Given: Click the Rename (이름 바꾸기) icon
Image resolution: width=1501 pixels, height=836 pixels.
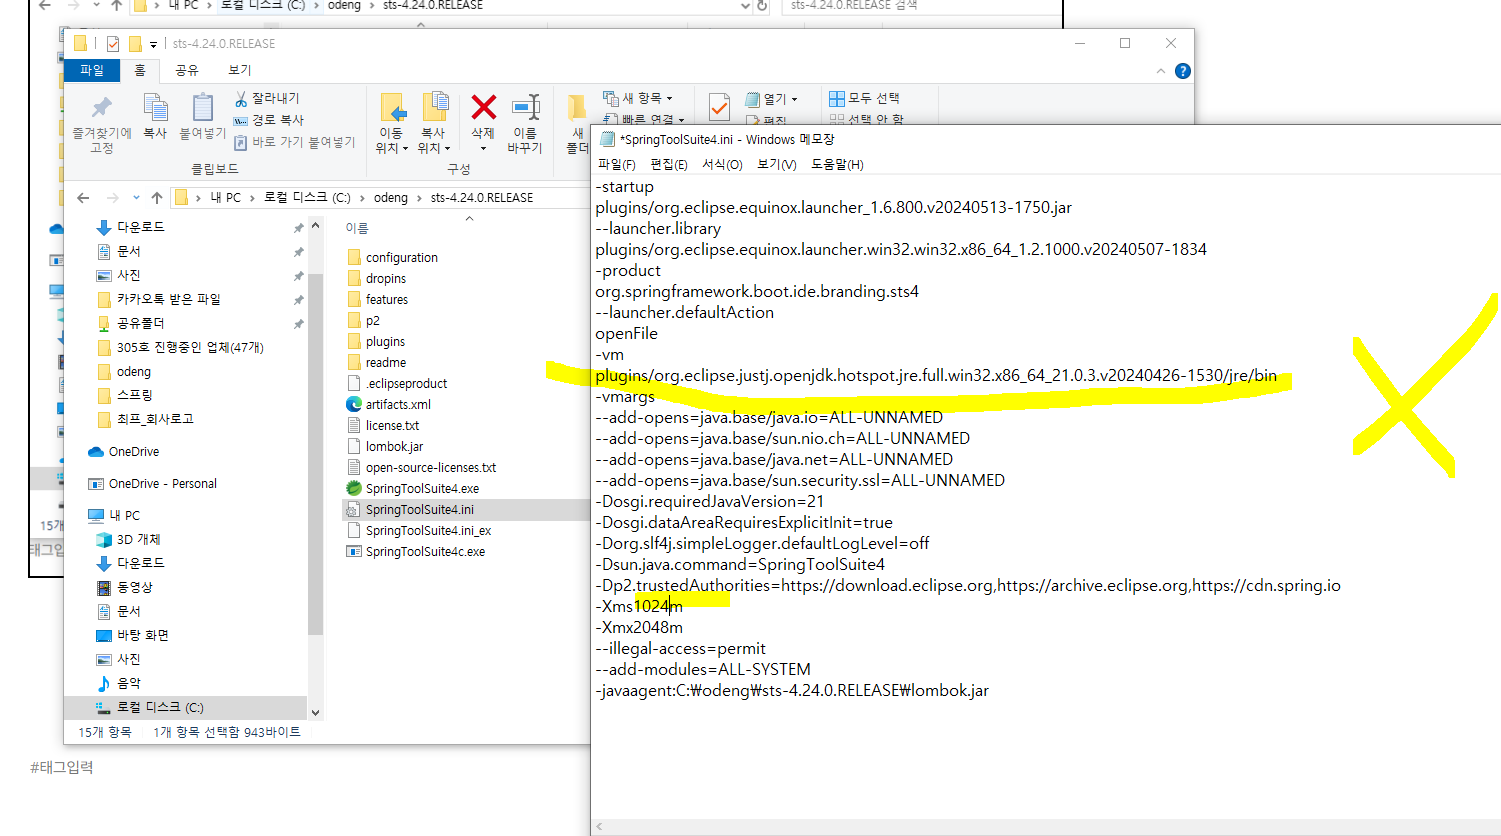Looking at the screenshot, I should [x=525, y=108].
